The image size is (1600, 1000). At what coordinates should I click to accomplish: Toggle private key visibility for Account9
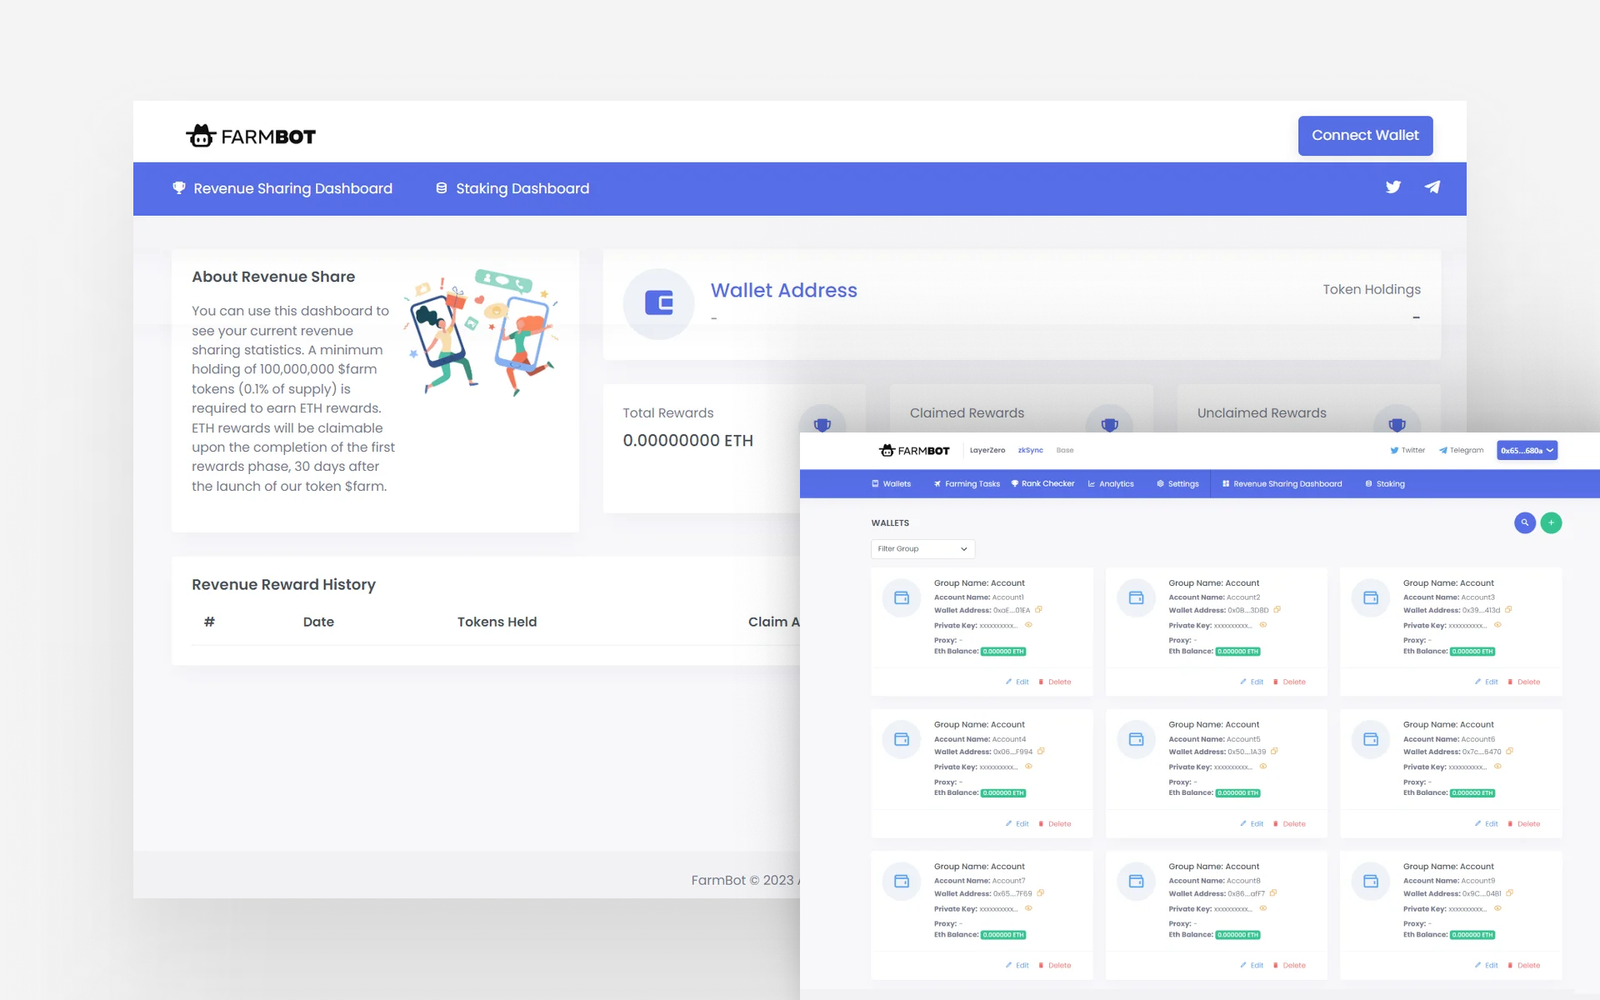1497,909
